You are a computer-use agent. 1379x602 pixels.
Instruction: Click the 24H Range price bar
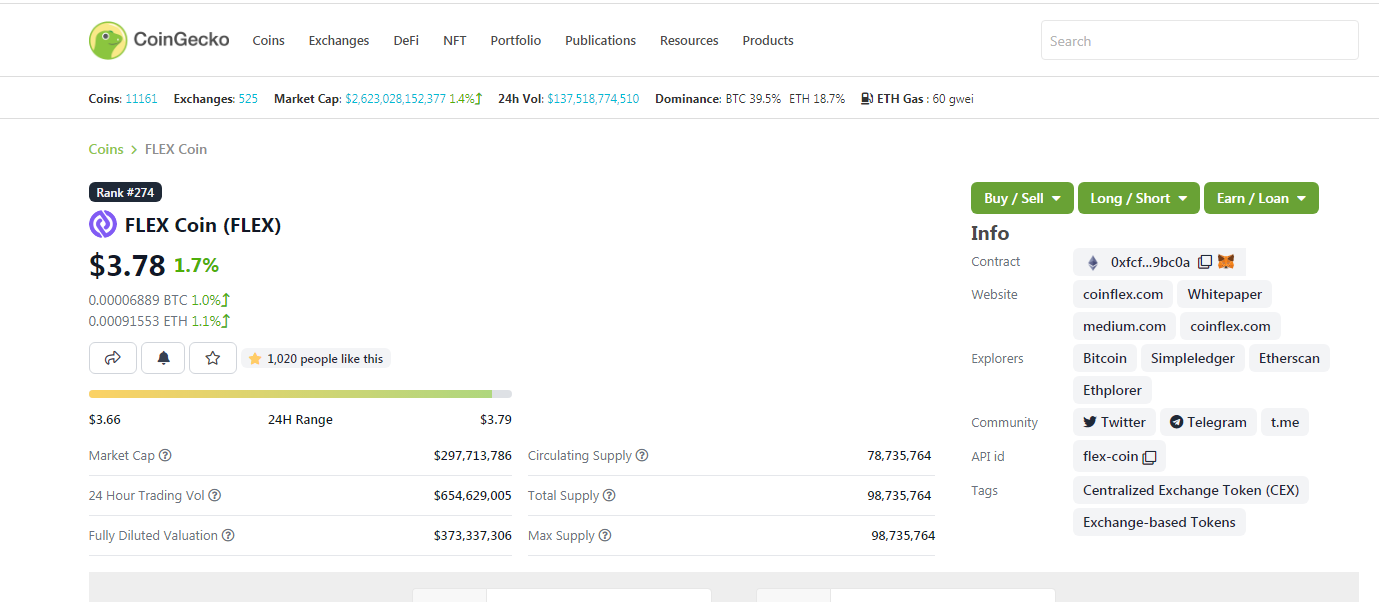[x=300, y=394]
